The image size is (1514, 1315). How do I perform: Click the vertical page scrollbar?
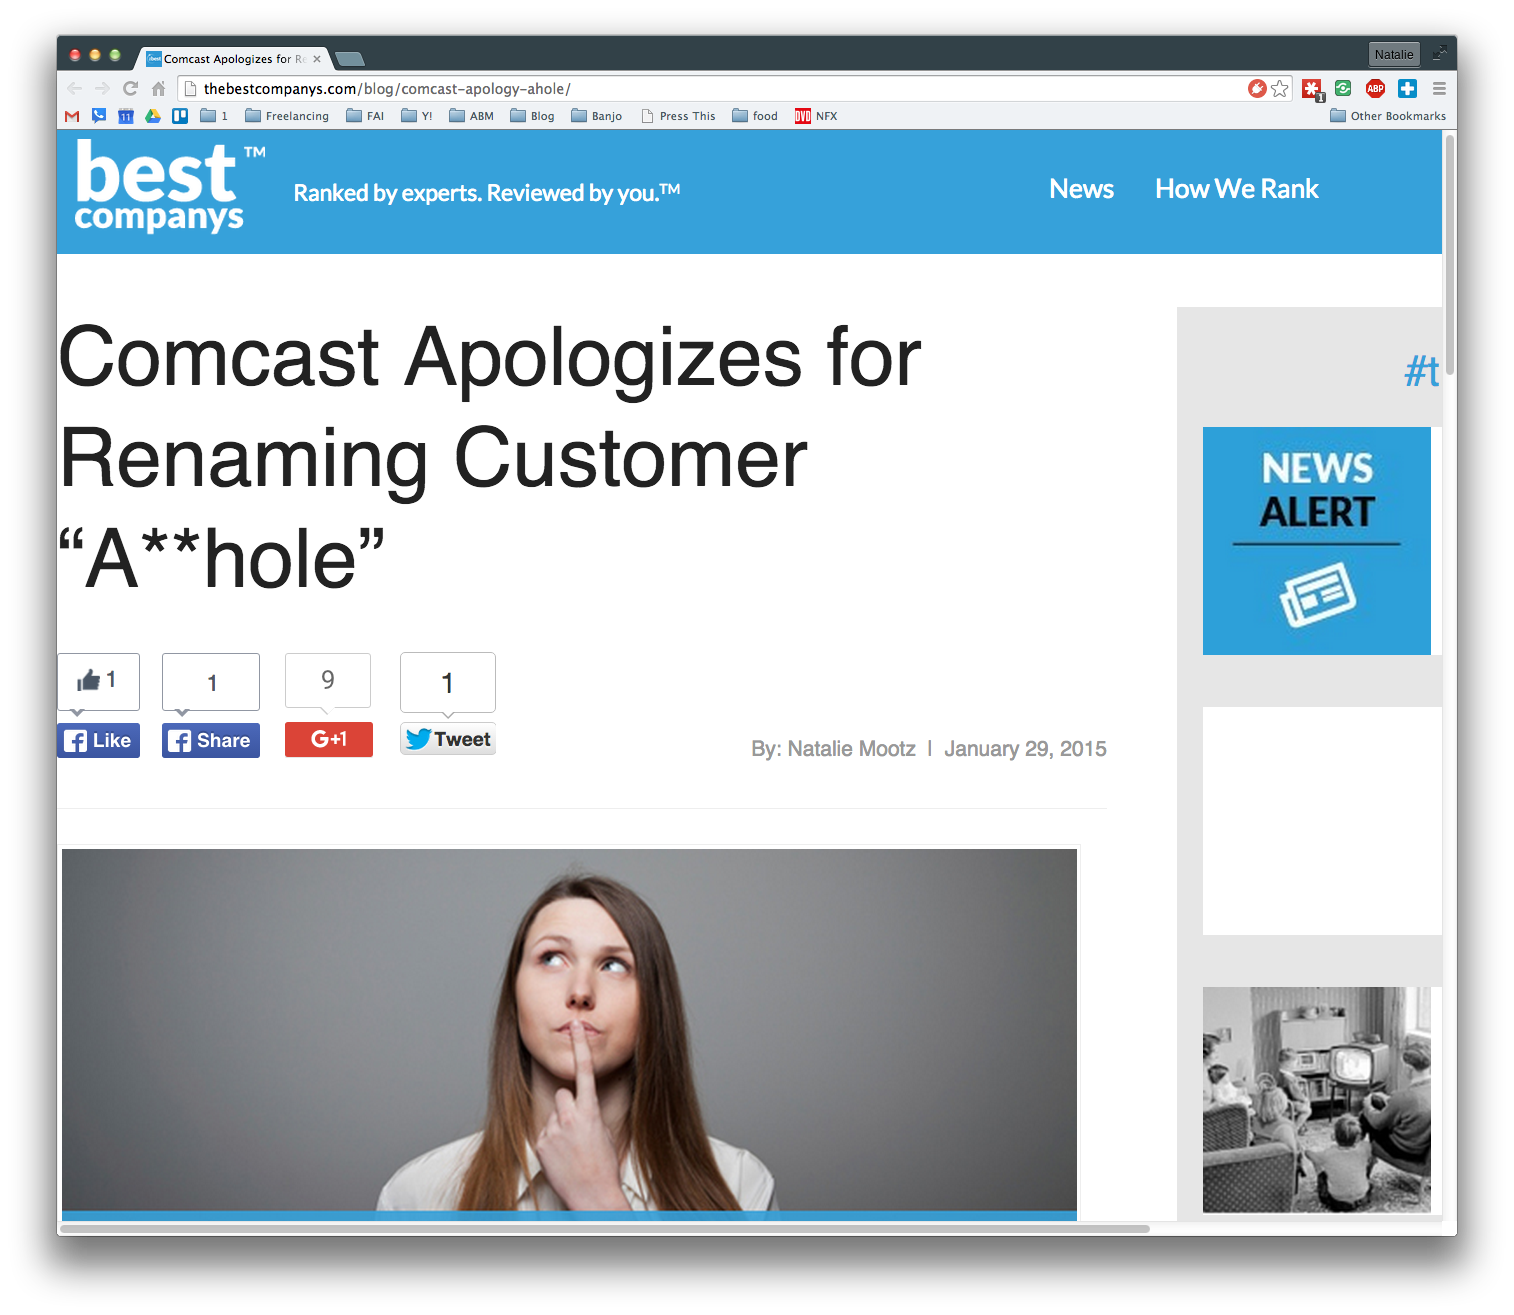1450,255
